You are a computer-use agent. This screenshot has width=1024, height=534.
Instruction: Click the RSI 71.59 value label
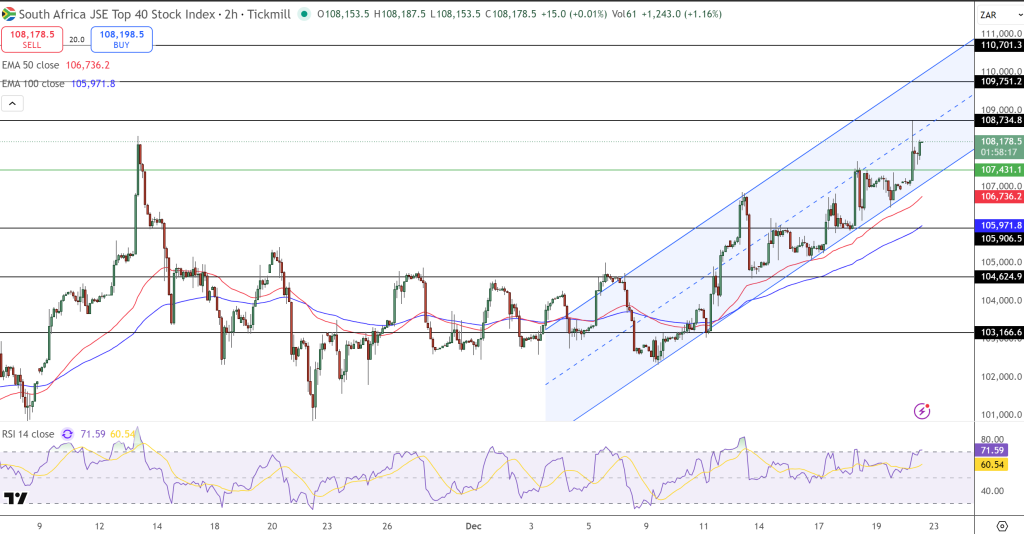click(991, 450)
